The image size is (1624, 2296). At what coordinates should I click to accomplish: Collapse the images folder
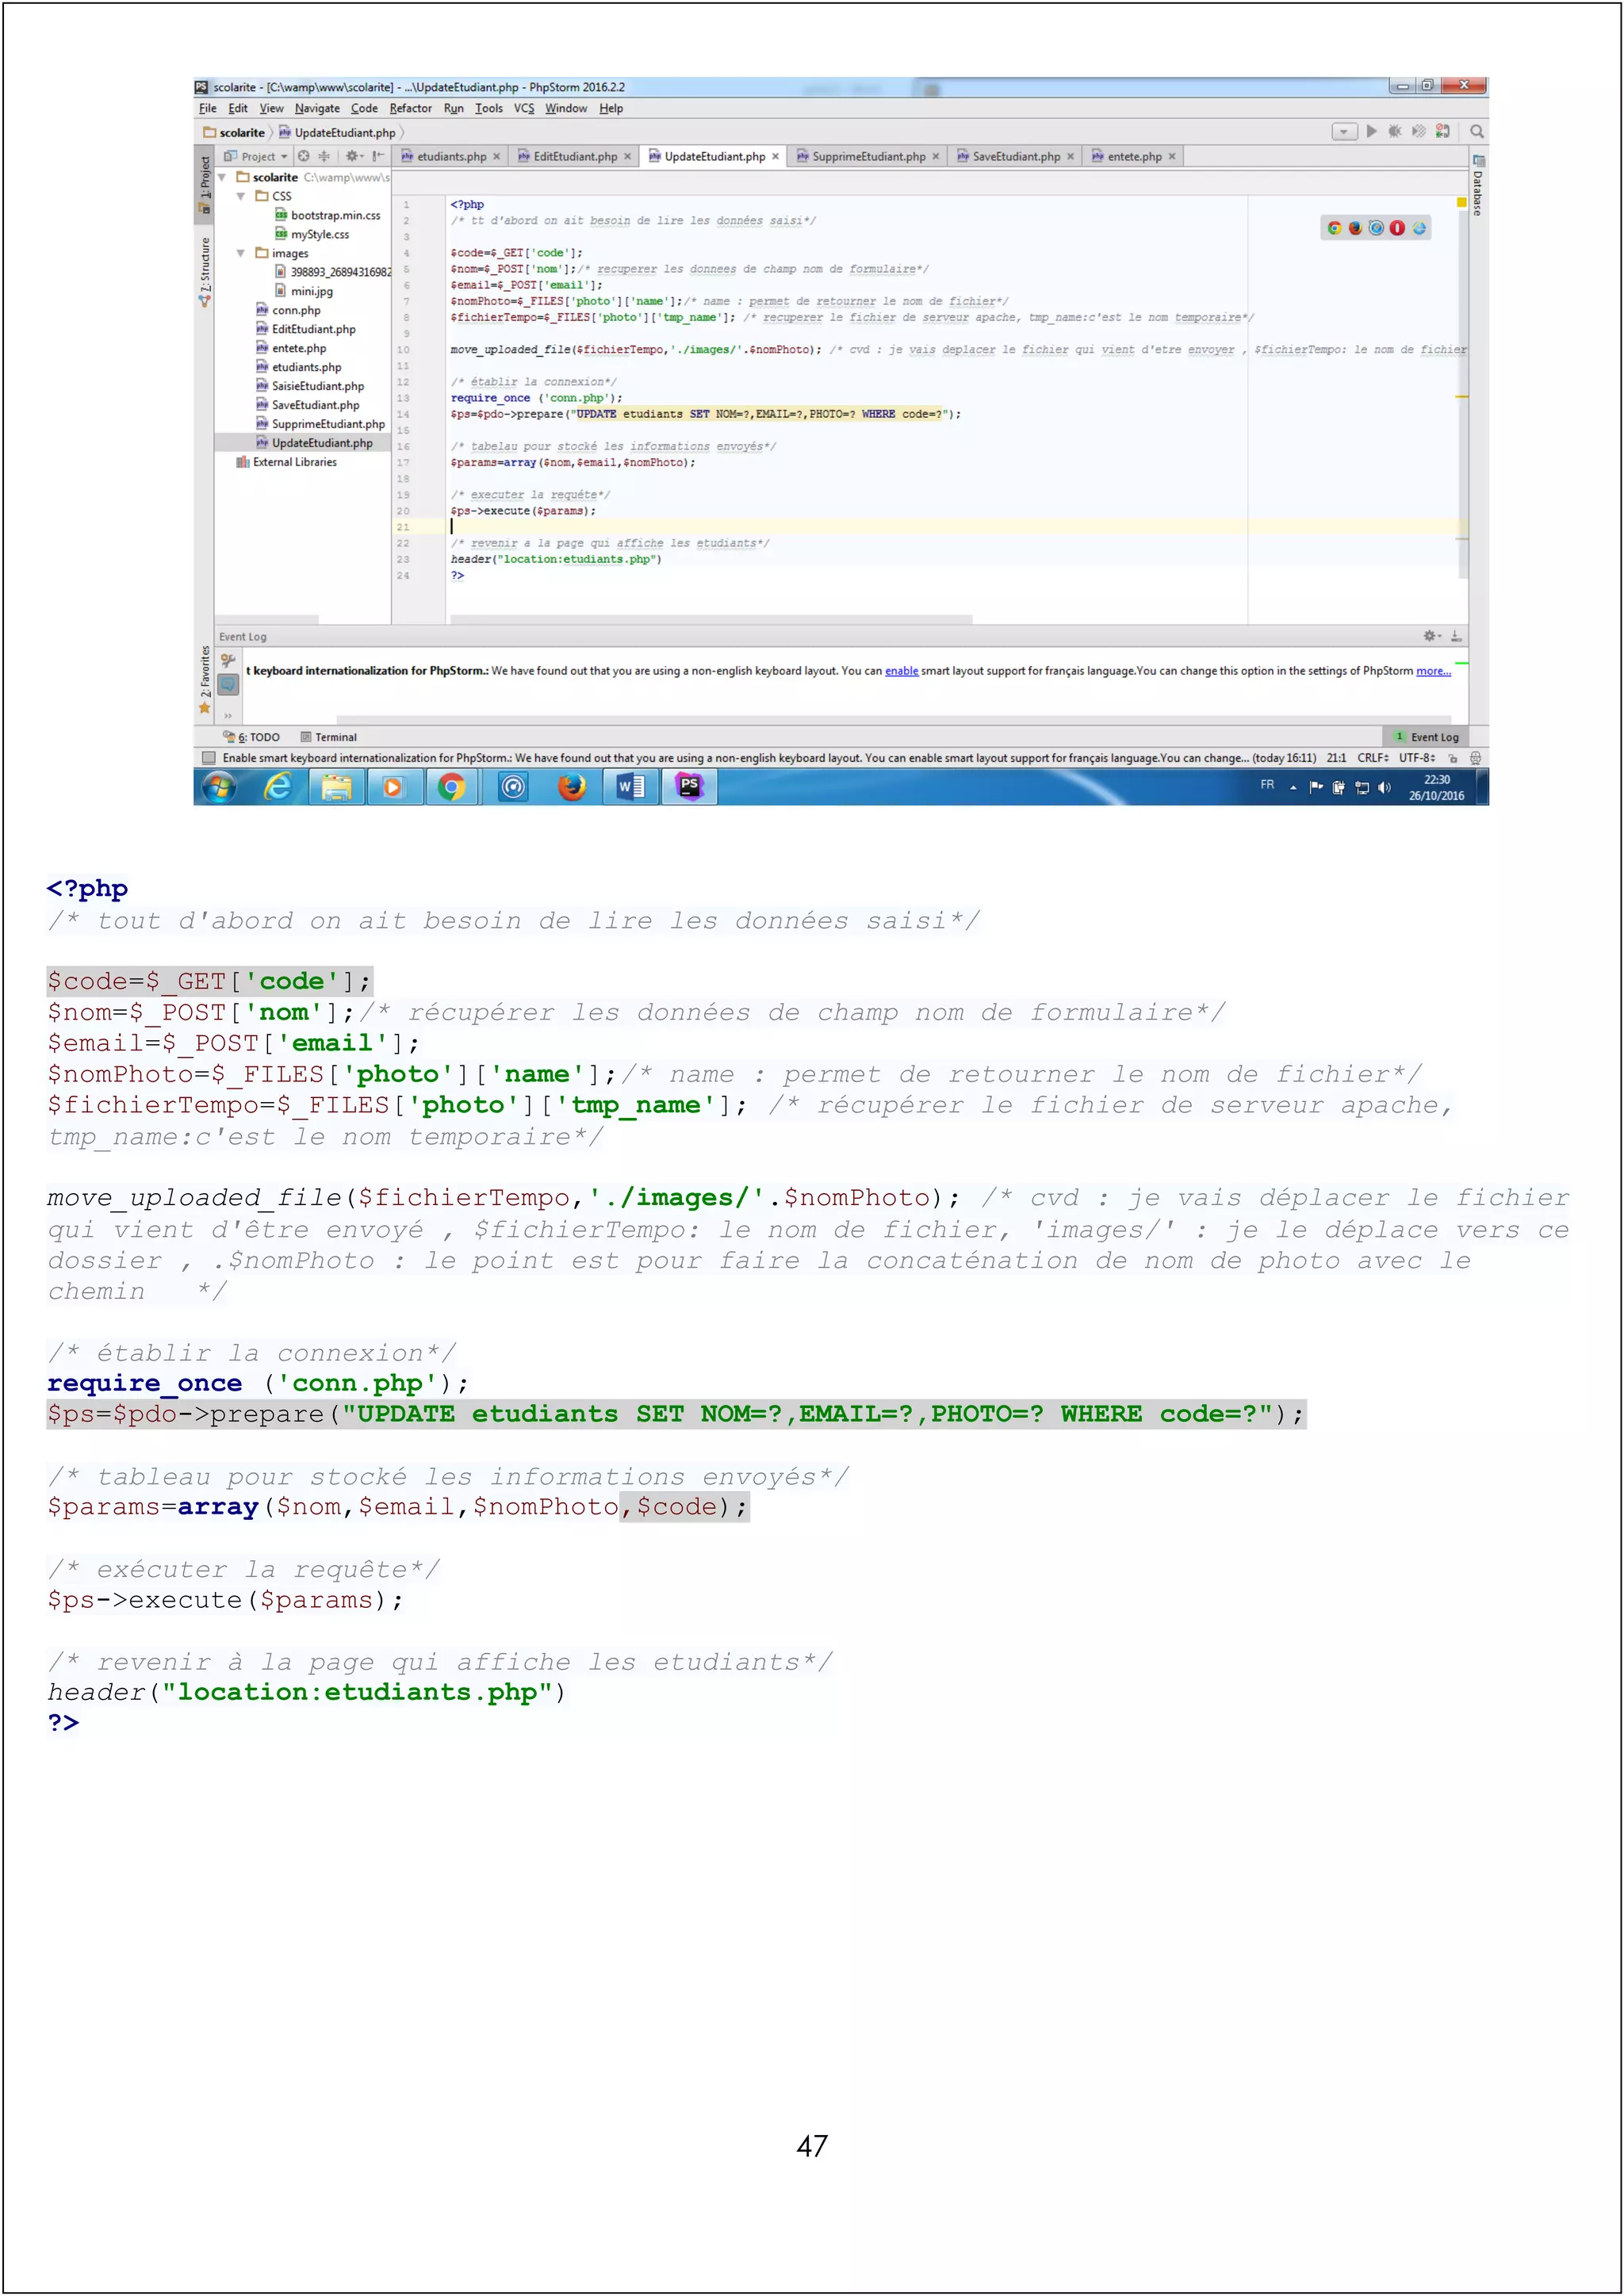(241, 253)
